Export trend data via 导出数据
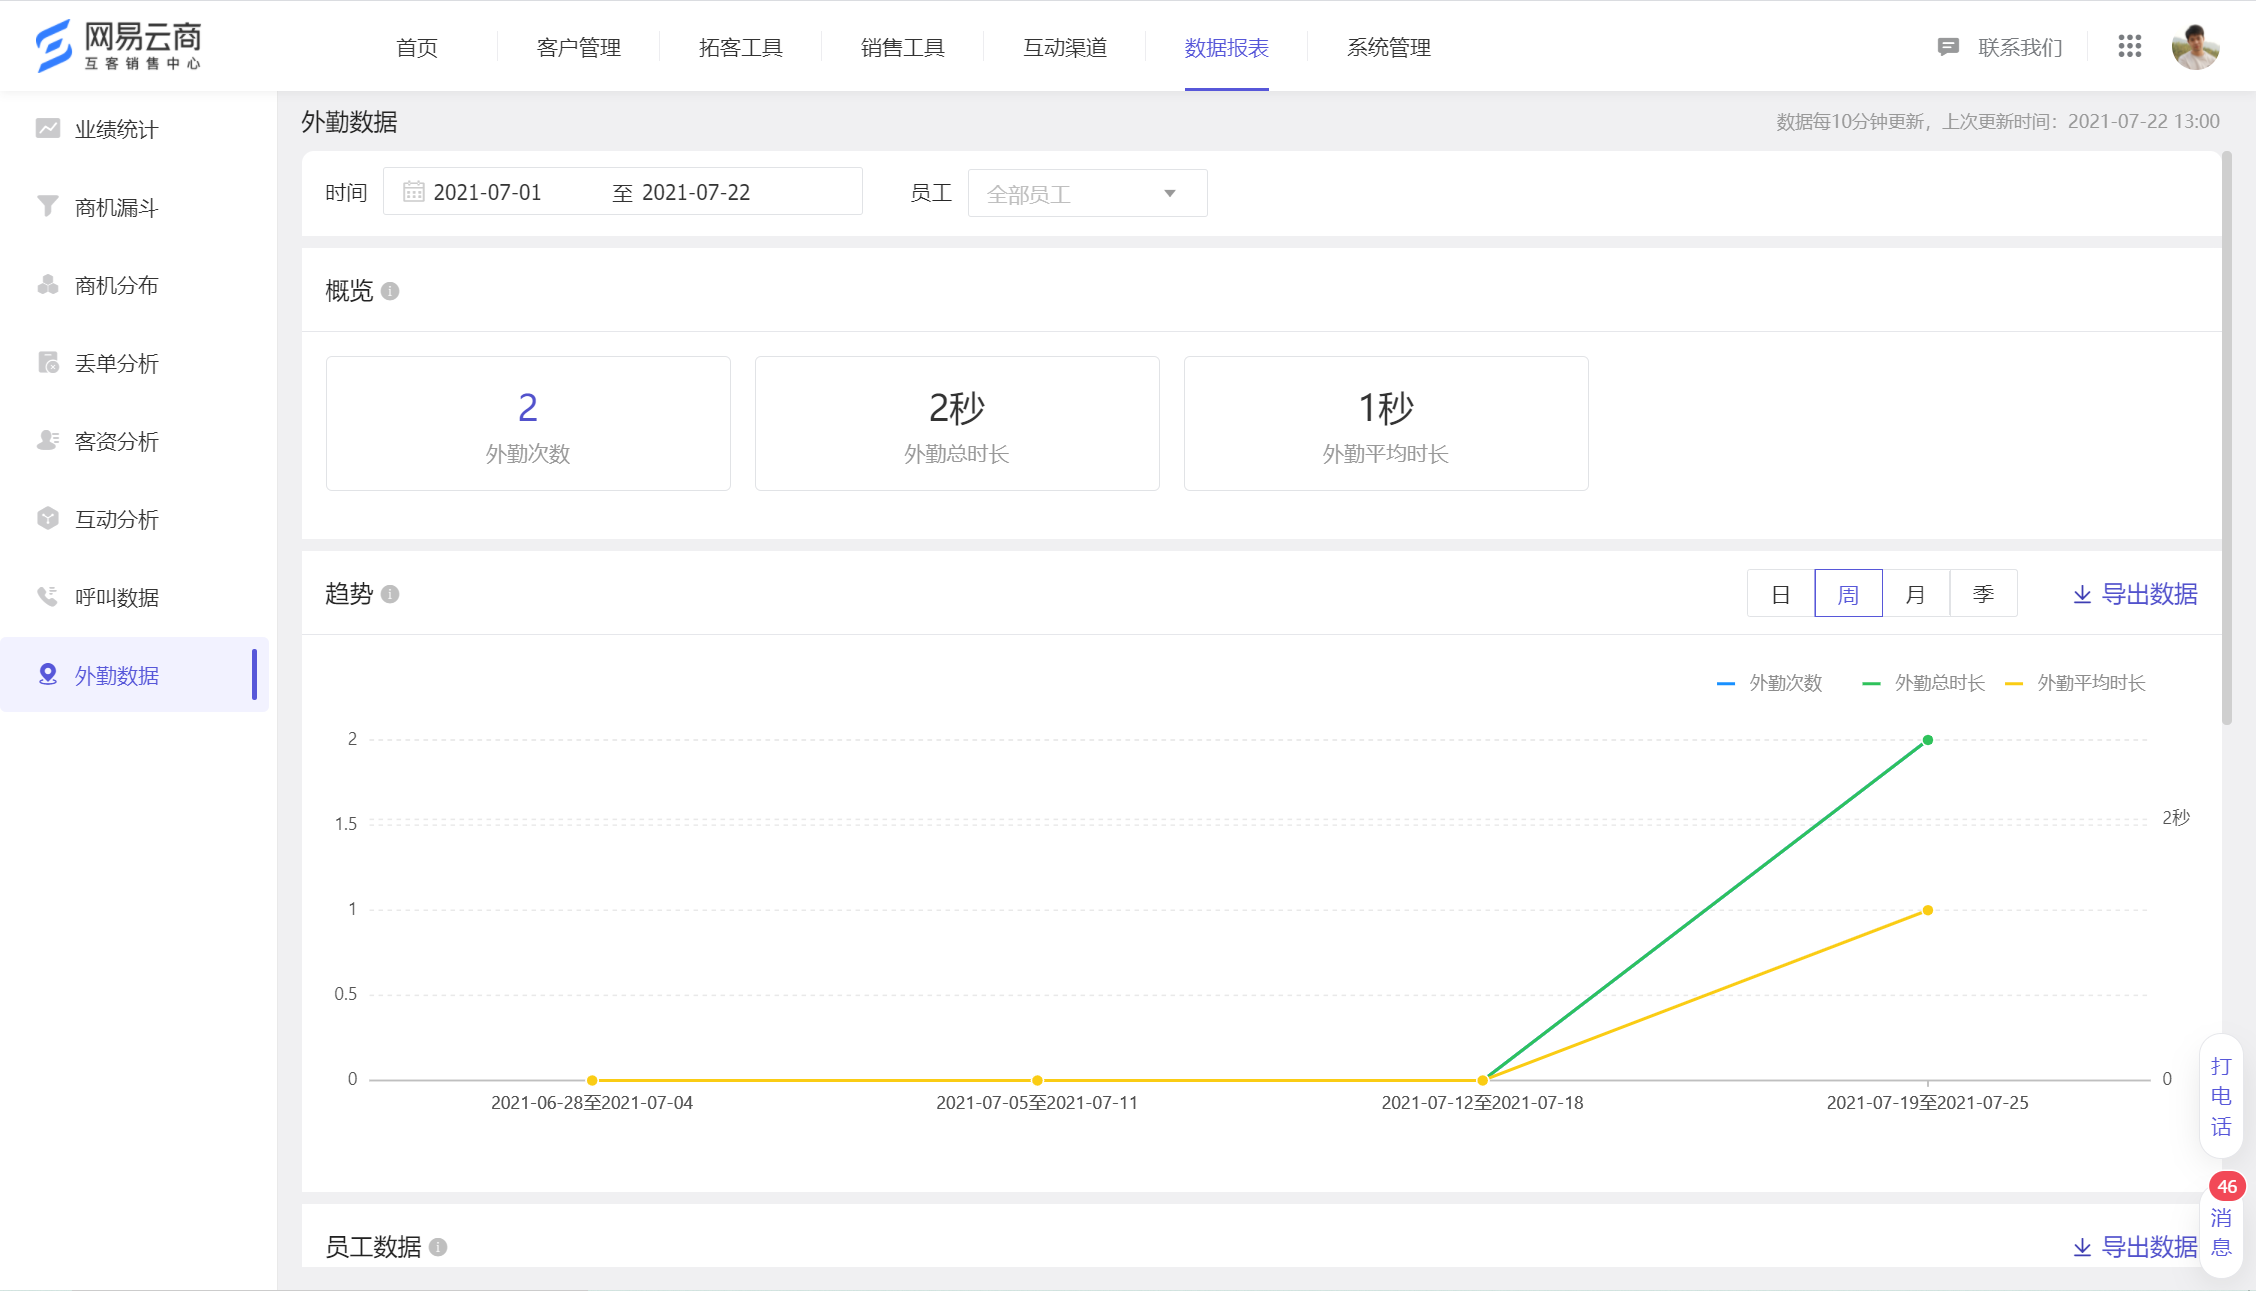2256x1291 pixels. (2135, 594)
